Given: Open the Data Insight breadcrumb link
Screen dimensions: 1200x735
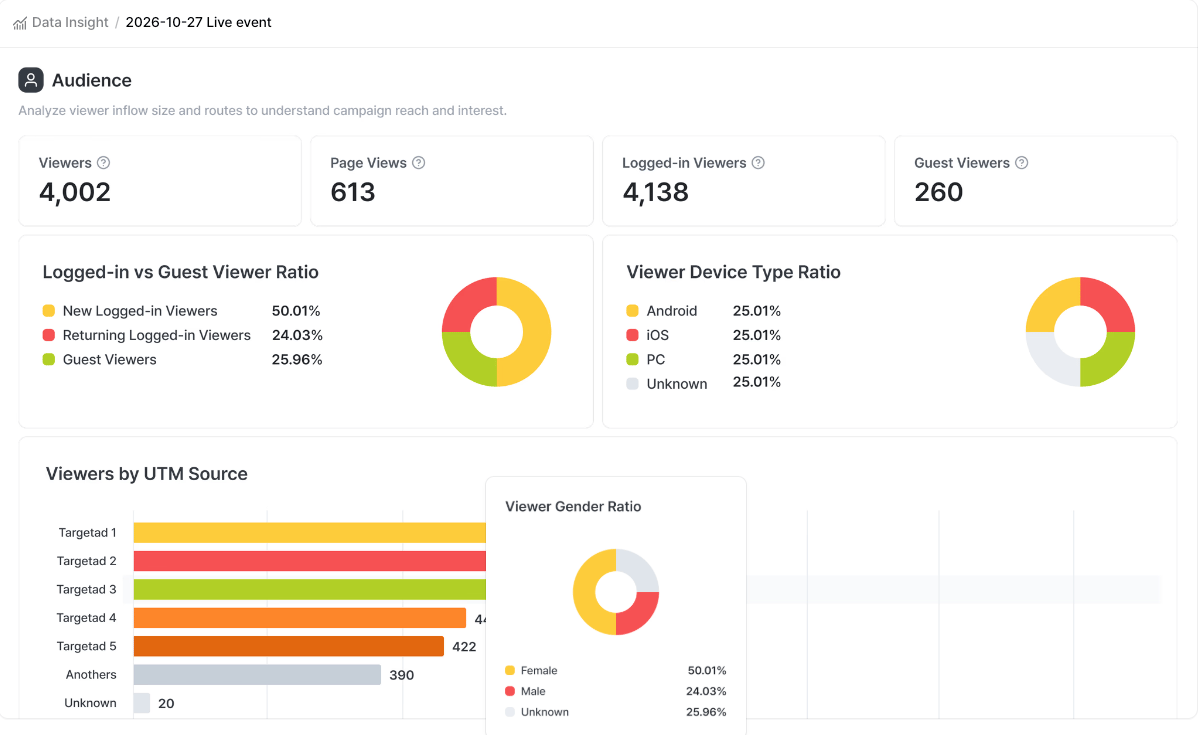Looking at the screenshot, I should 70,22.
